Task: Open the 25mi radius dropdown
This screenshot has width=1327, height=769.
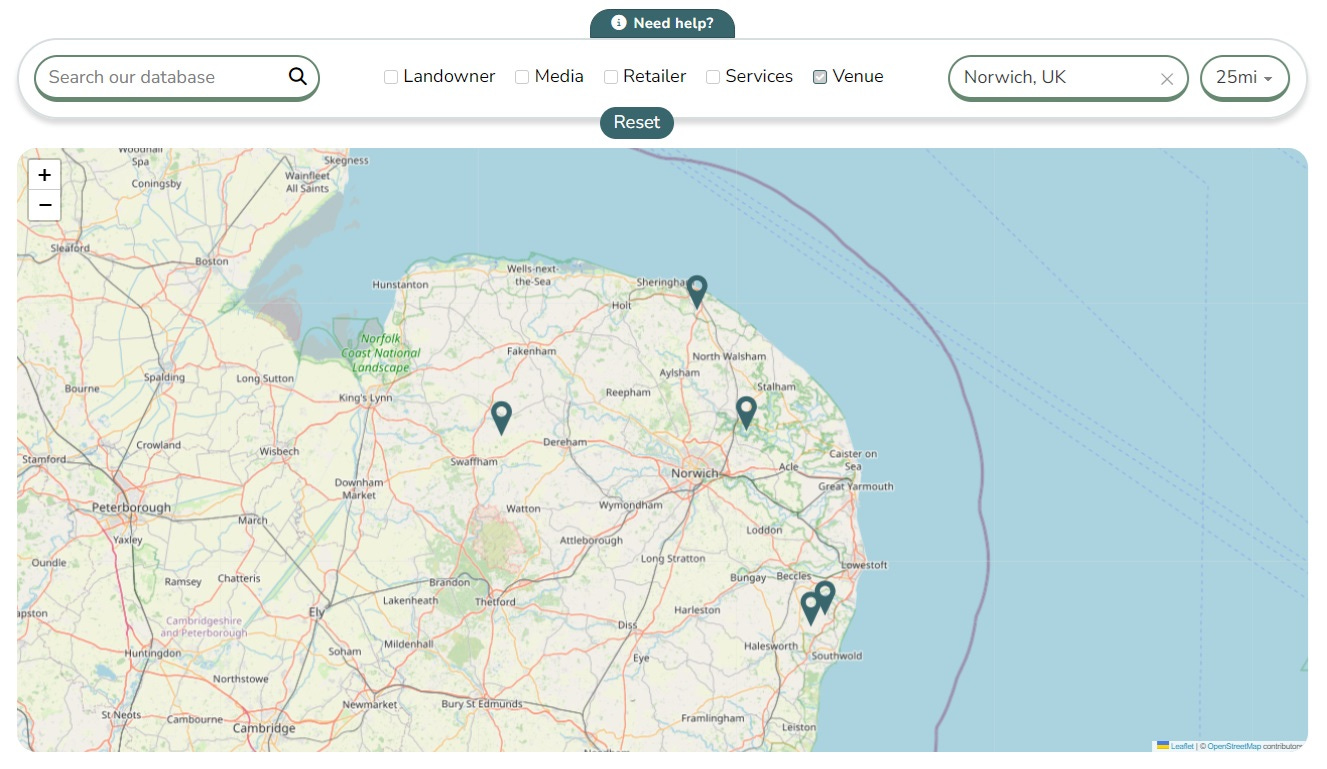Action: coord(1244,78)
